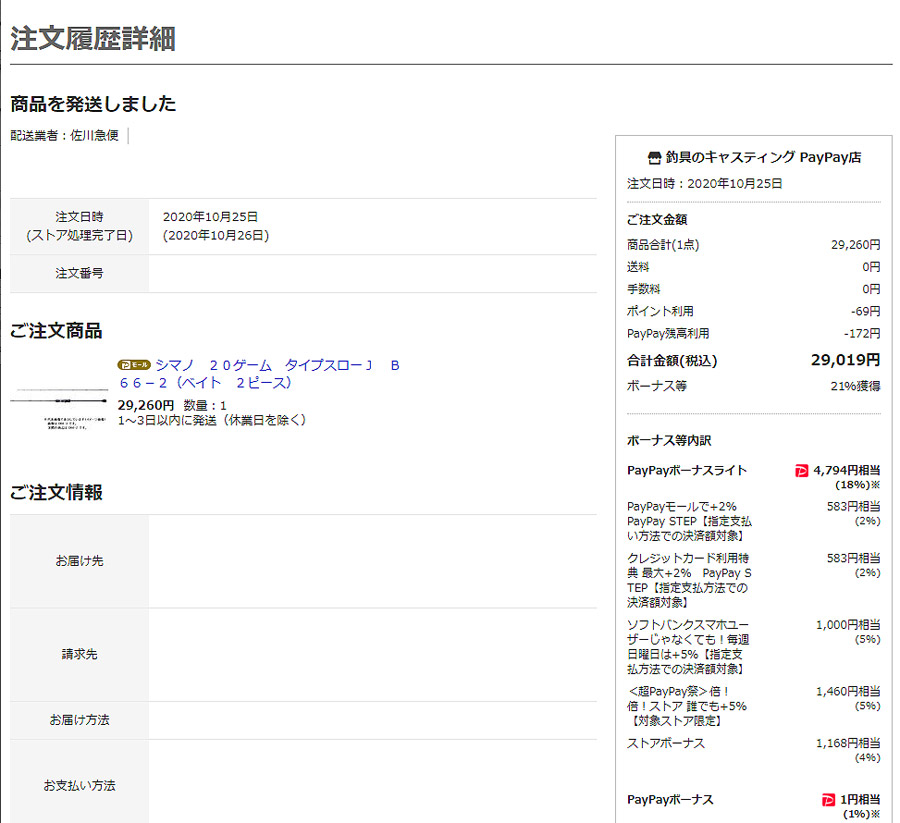This screenshot has height=823, width=900.
Task: Click the お届け方法 row label
Action: [x=79, y=720]
